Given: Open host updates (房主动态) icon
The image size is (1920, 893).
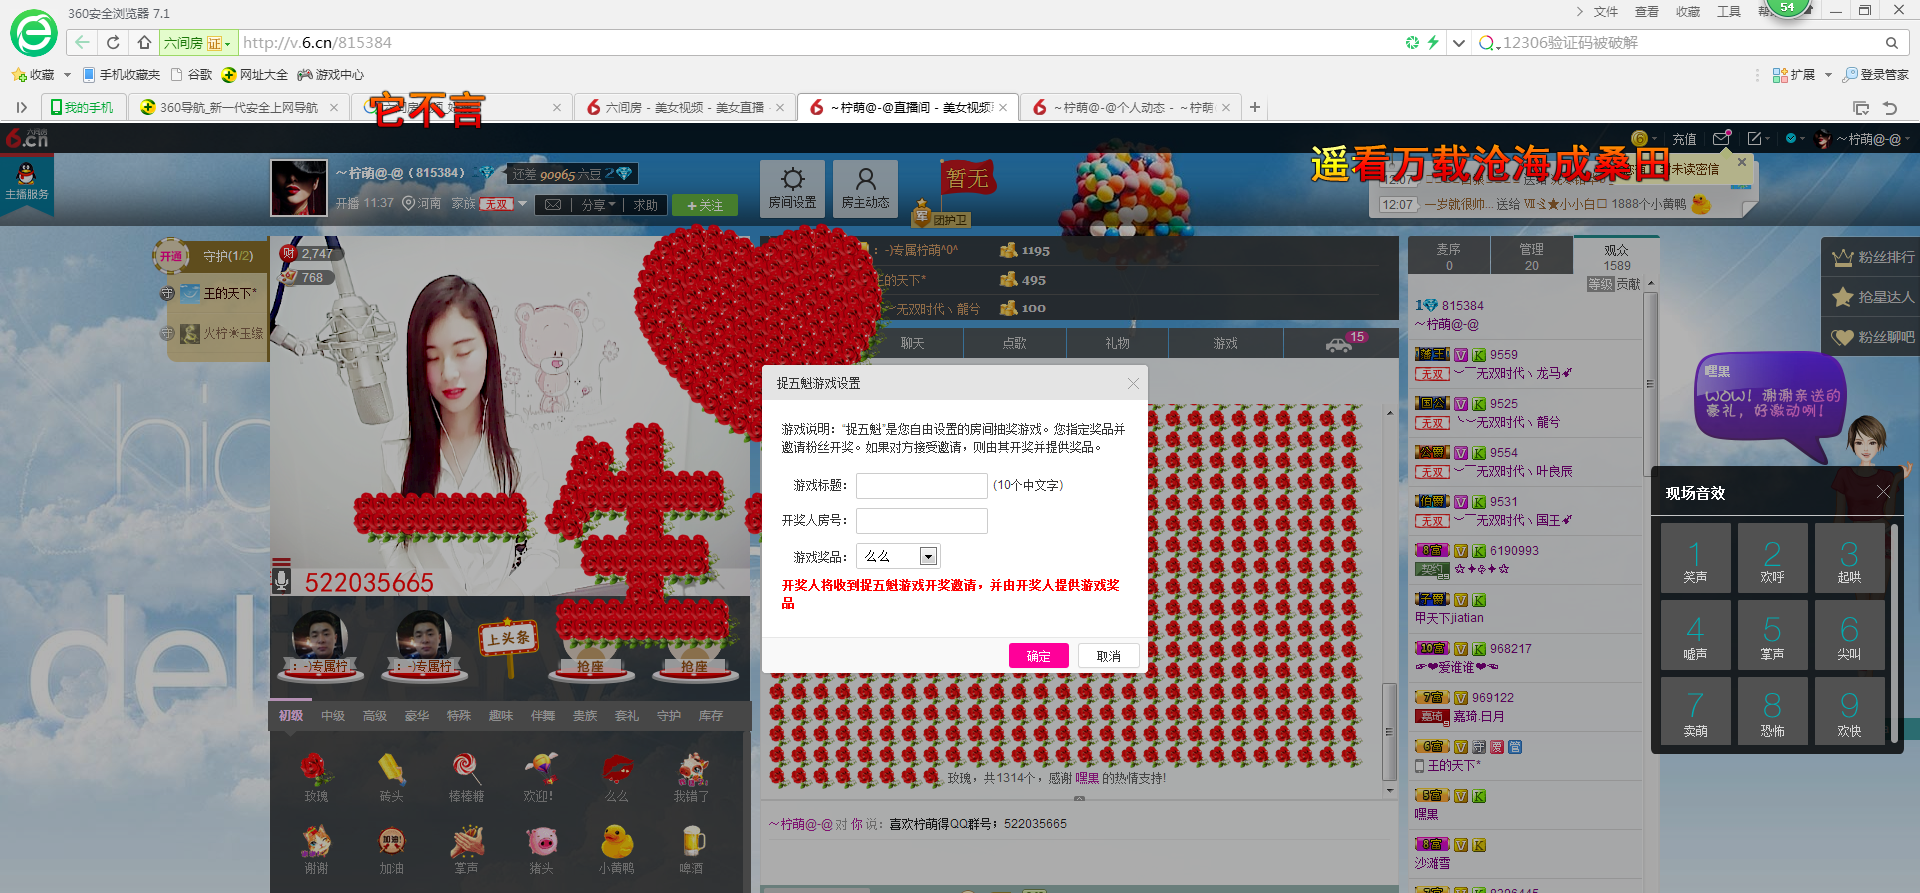Looking at the screenshot, I should click(865, 188).
